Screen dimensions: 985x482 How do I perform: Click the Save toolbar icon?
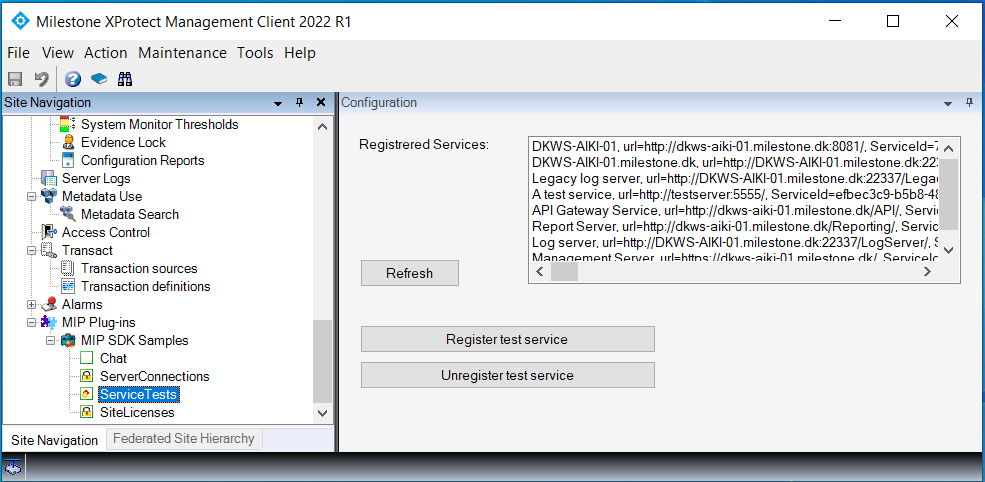click(x=15, y=79)
